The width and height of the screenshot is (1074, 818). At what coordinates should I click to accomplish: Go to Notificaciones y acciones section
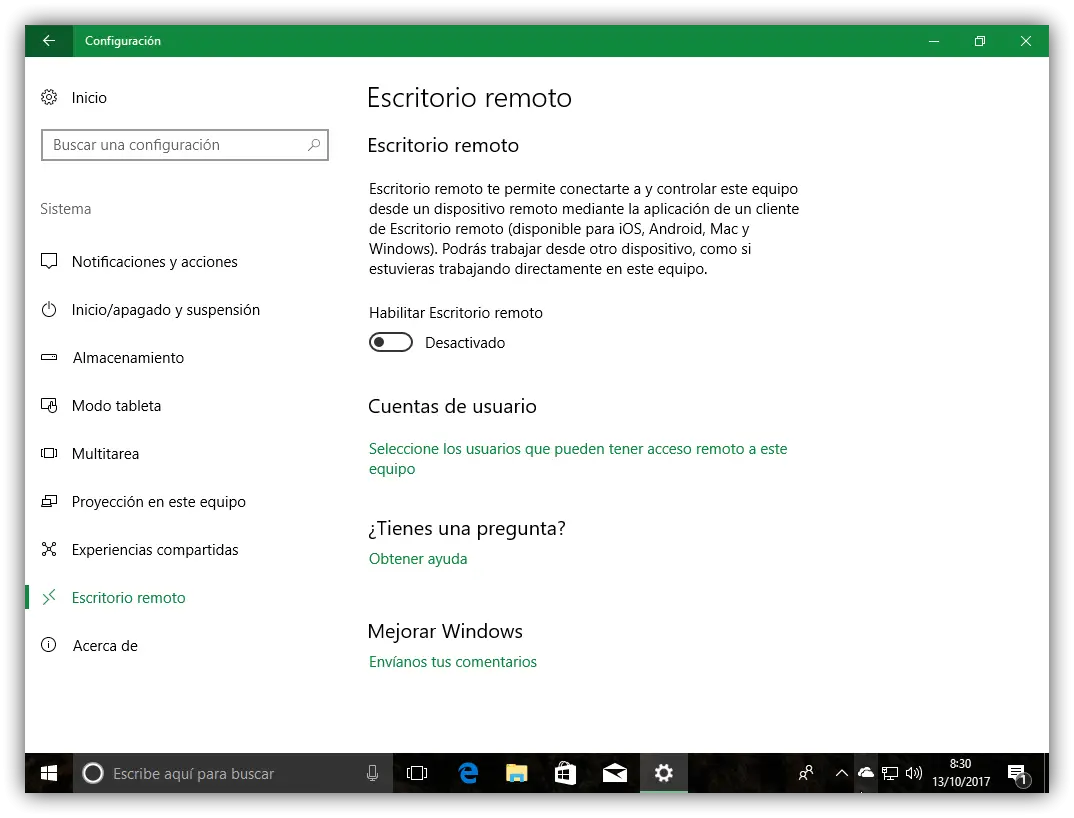[x=154, y=262]
